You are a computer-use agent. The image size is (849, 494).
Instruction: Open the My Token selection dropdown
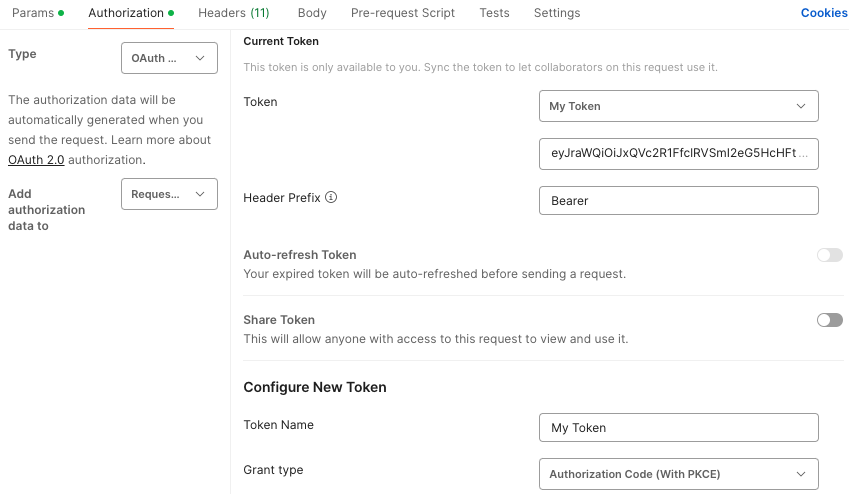pyautogui.click(x=678, y=106)
